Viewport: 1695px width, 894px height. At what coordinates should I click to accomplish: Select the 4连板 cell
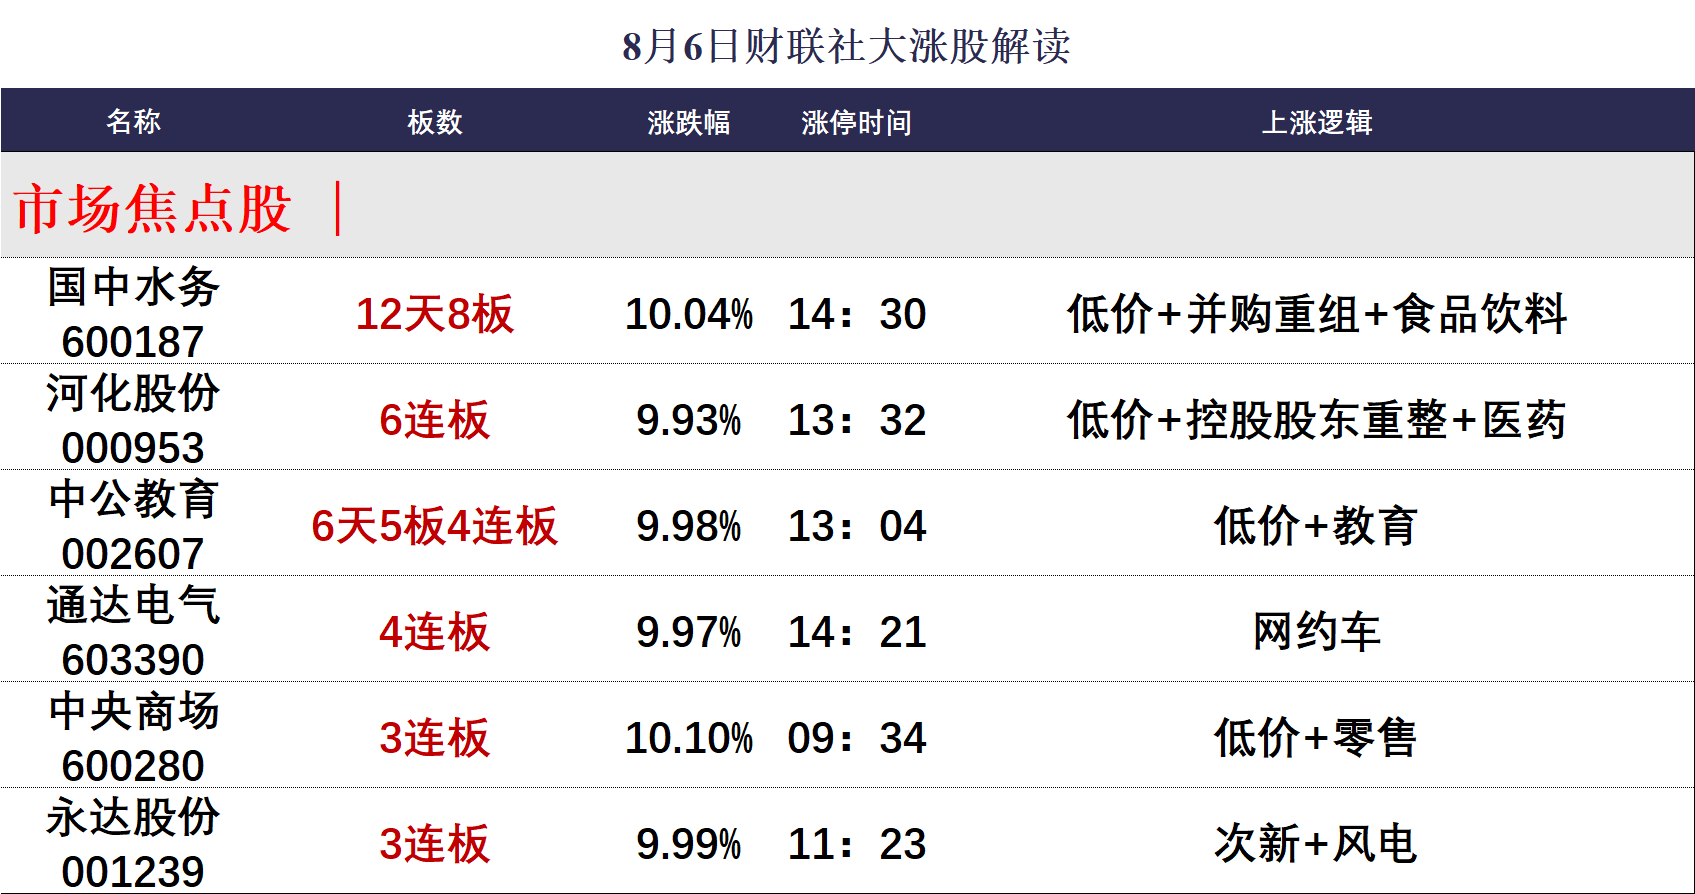pyautogui.click(x=435, y=632)
